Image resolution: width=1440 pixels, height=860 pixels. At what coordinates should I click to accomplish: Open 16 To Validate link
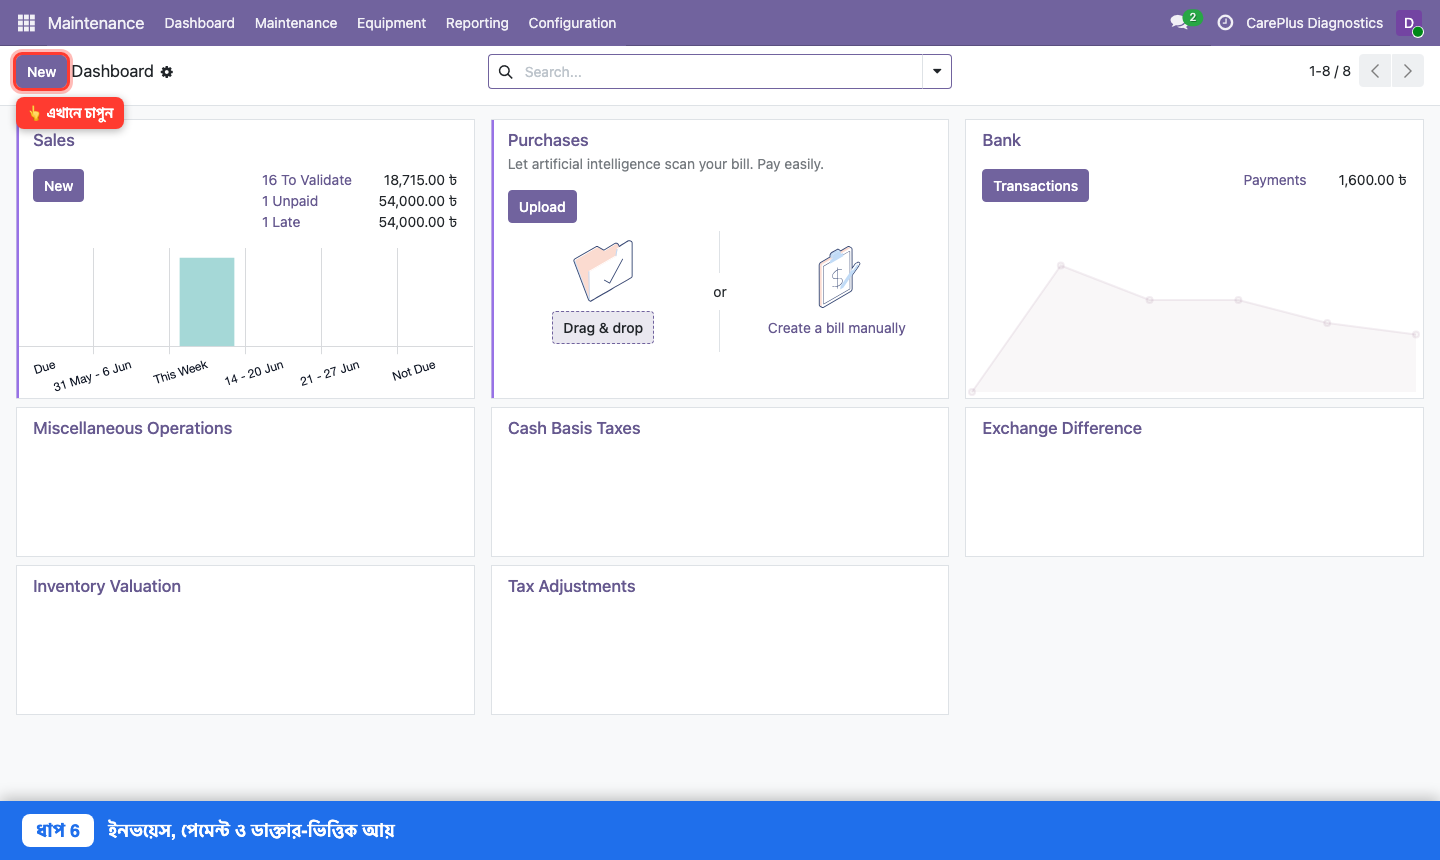307,180
